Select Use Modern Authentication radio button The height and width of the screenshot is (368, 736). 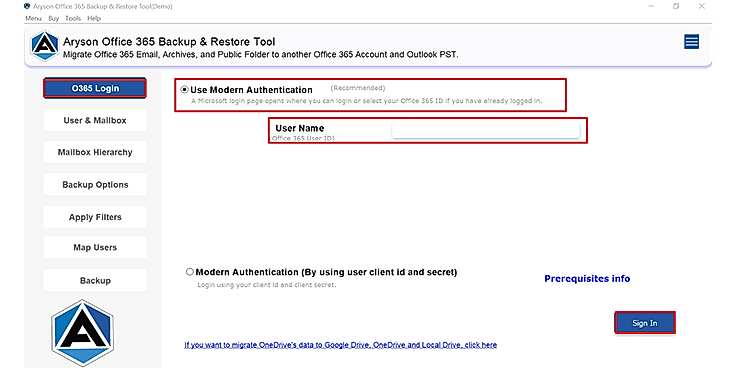184,90
